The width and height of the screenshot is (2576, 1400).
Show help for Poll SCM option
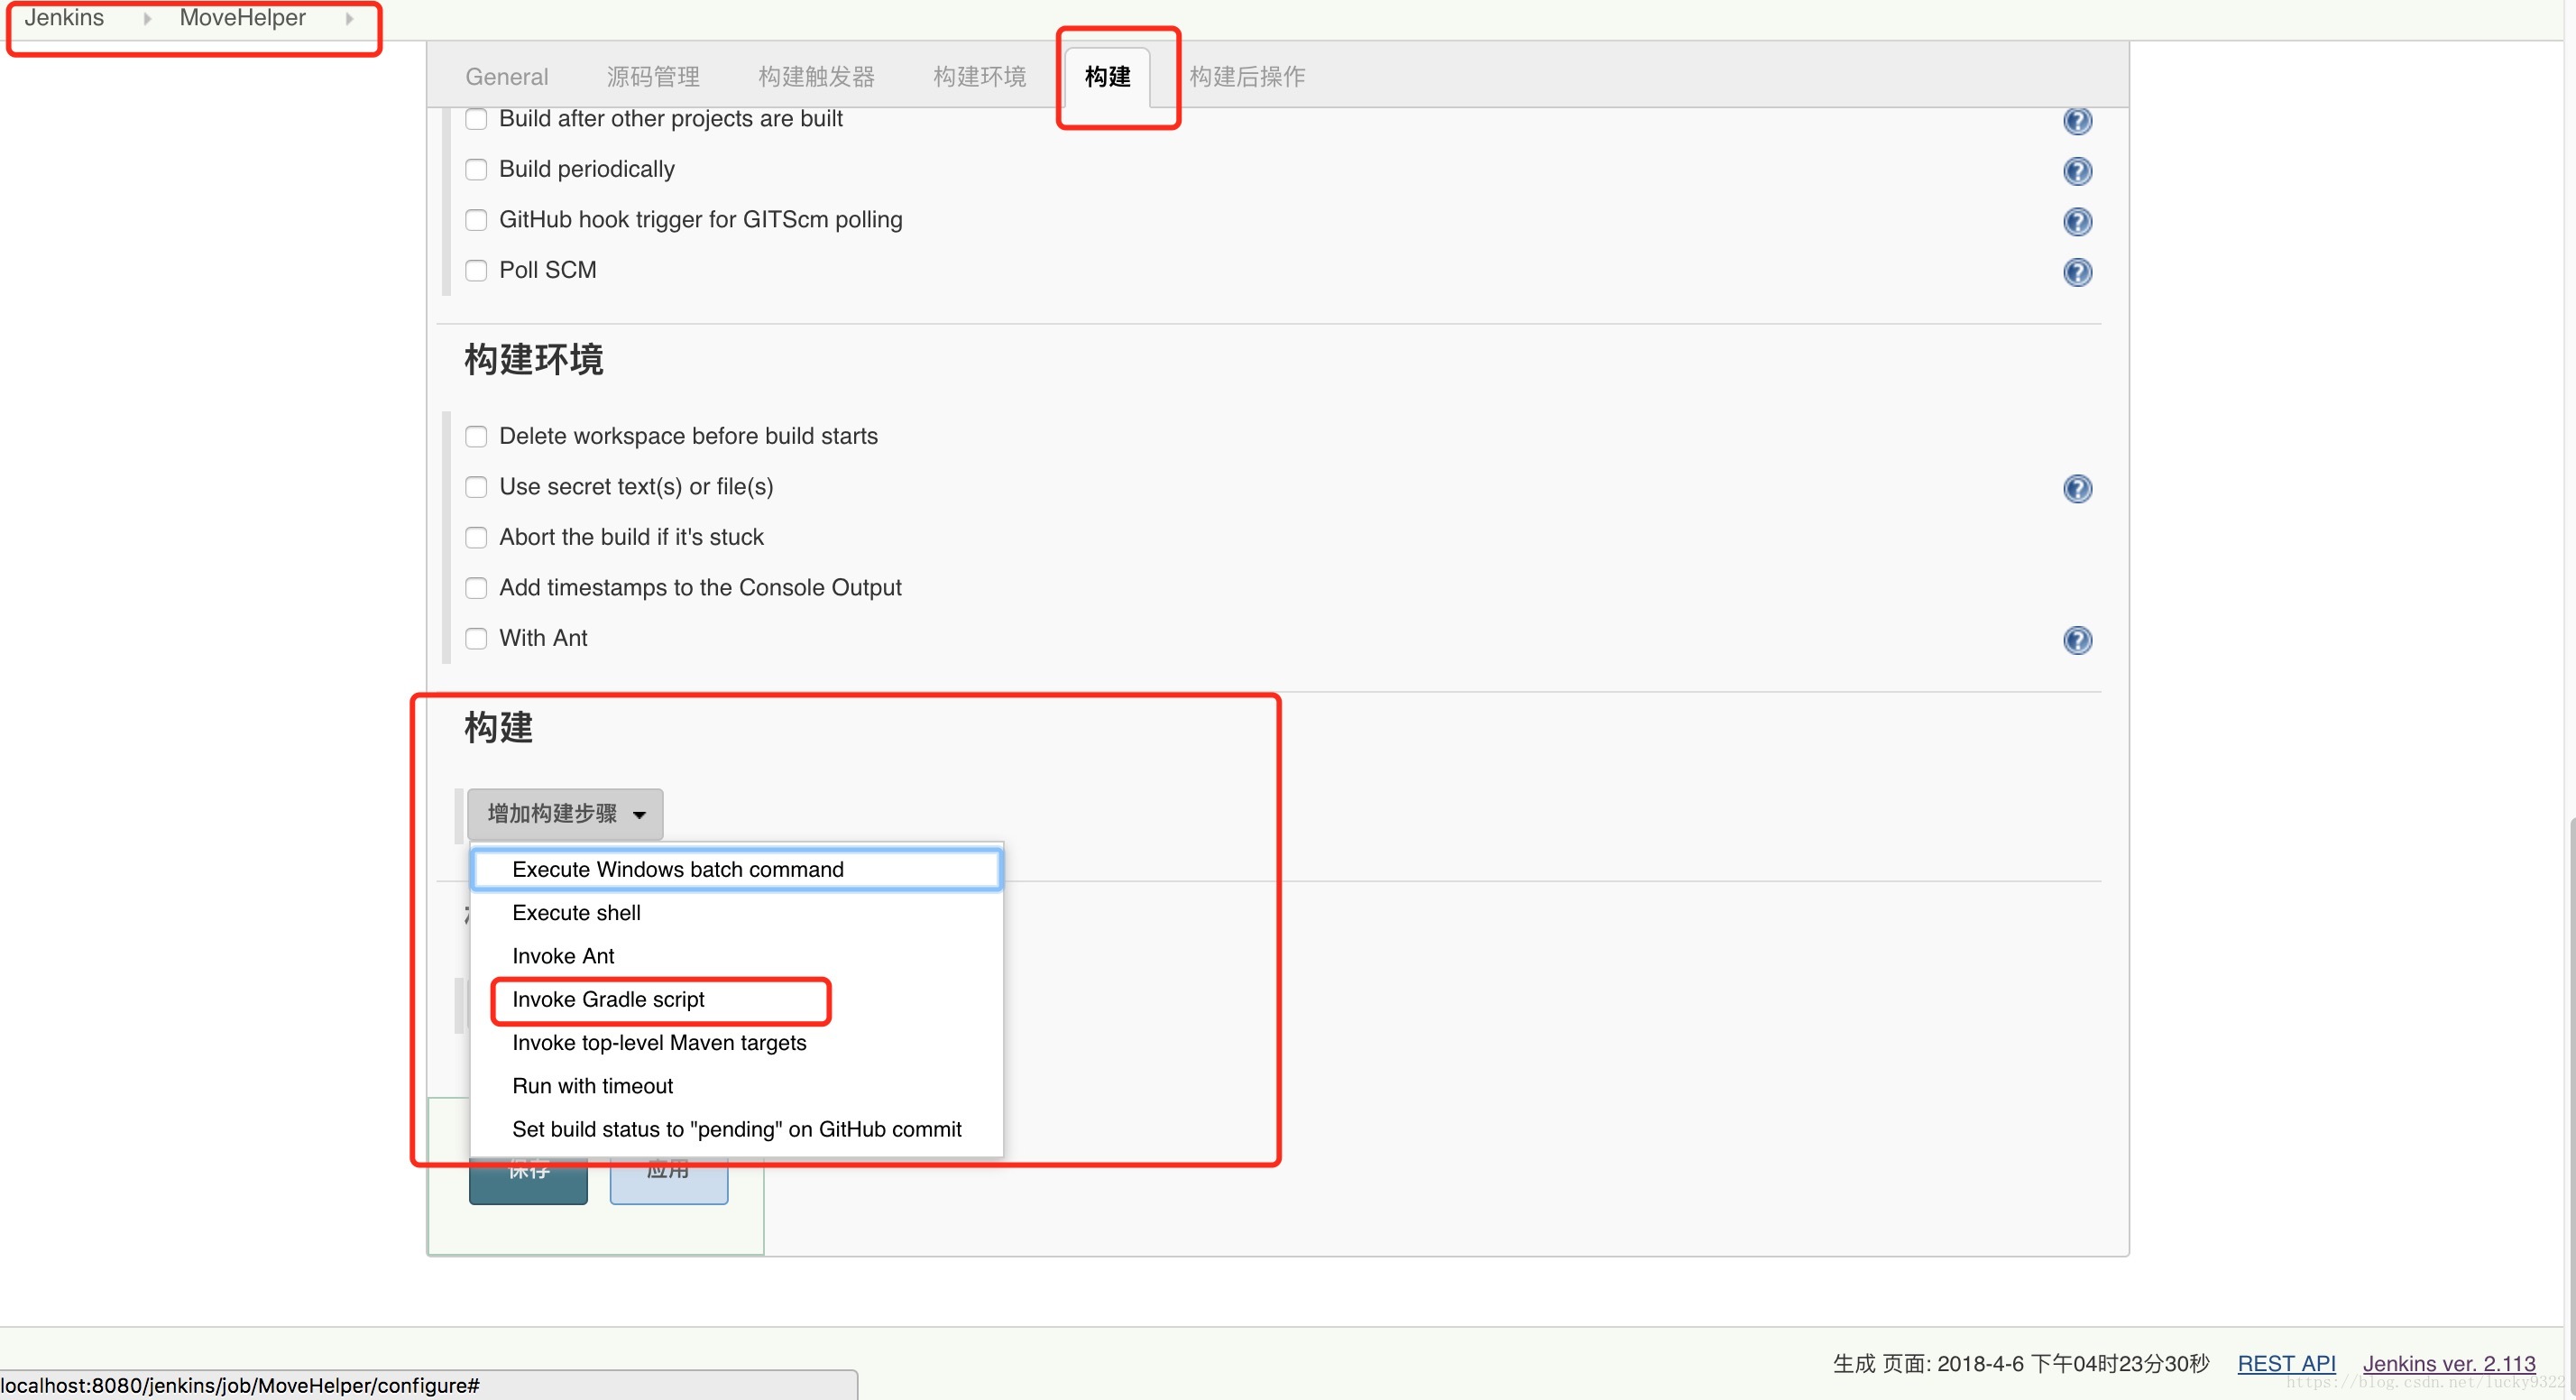[x=2077, y=272]
